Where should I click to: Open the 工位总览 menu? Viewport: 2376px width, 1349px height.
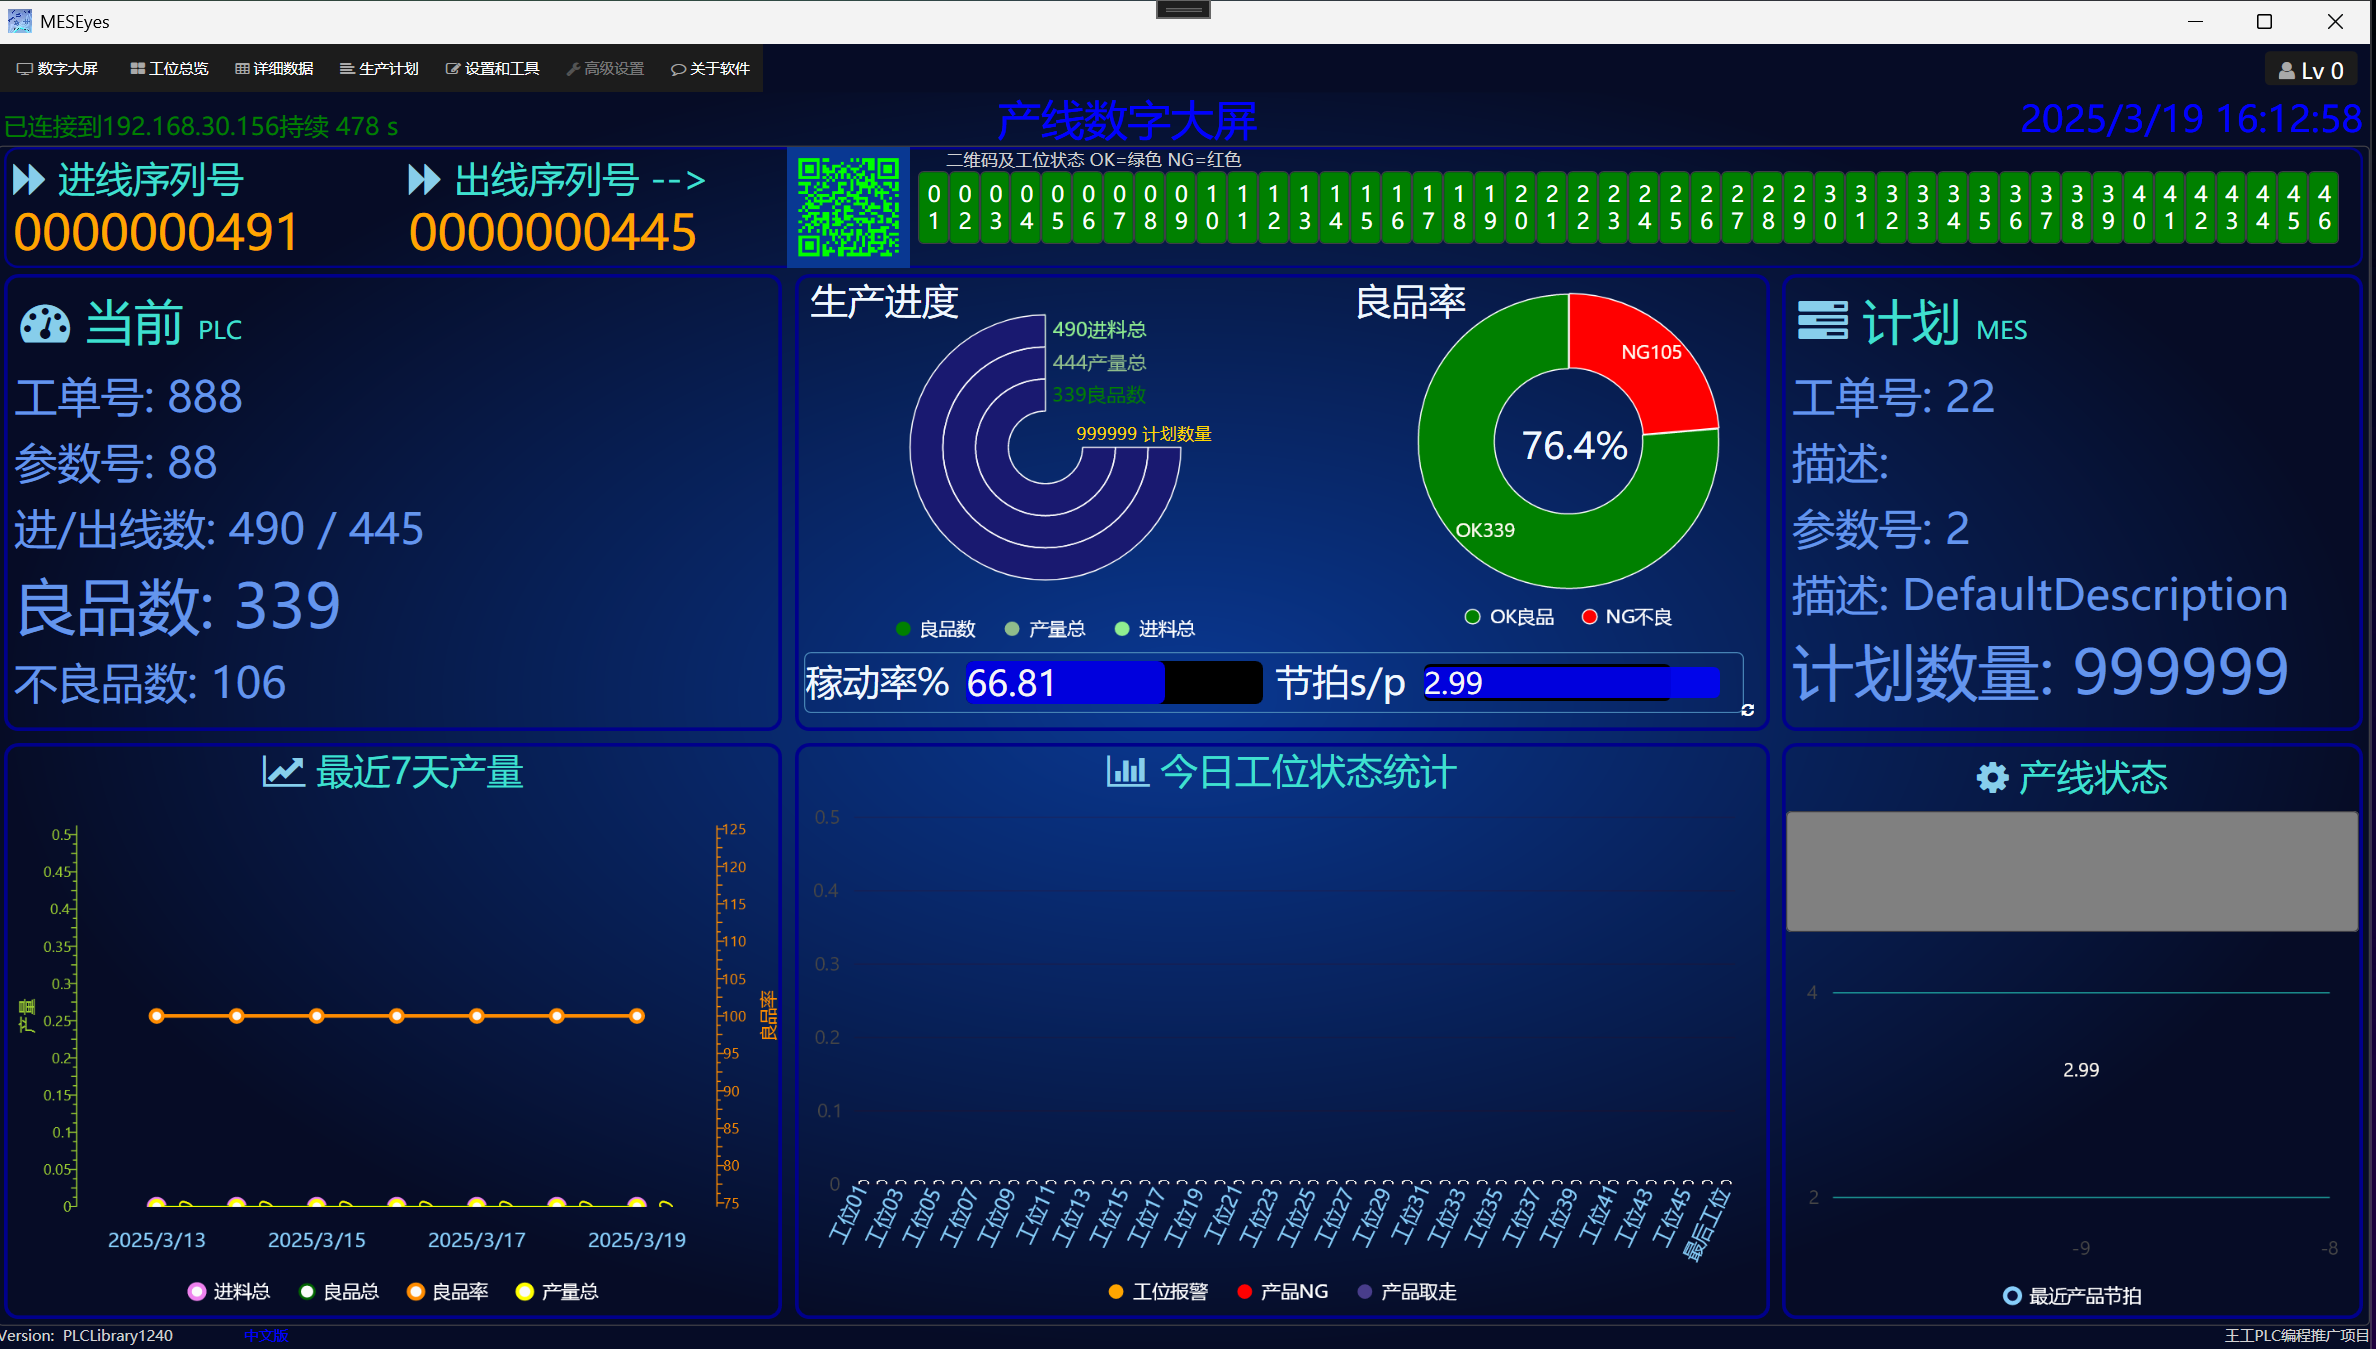click(x=170, y=69)
